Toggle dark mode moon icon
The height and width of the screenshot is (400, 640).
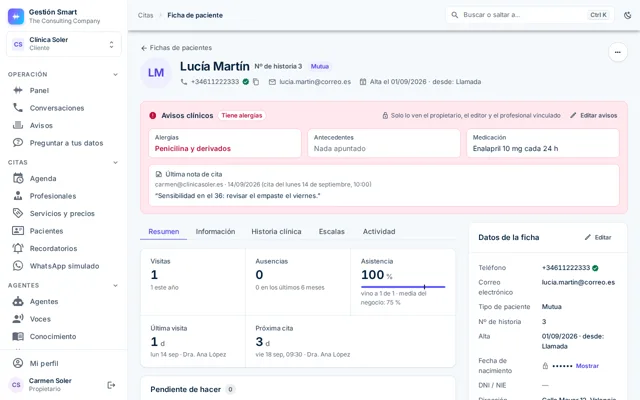tap(628, 15)
